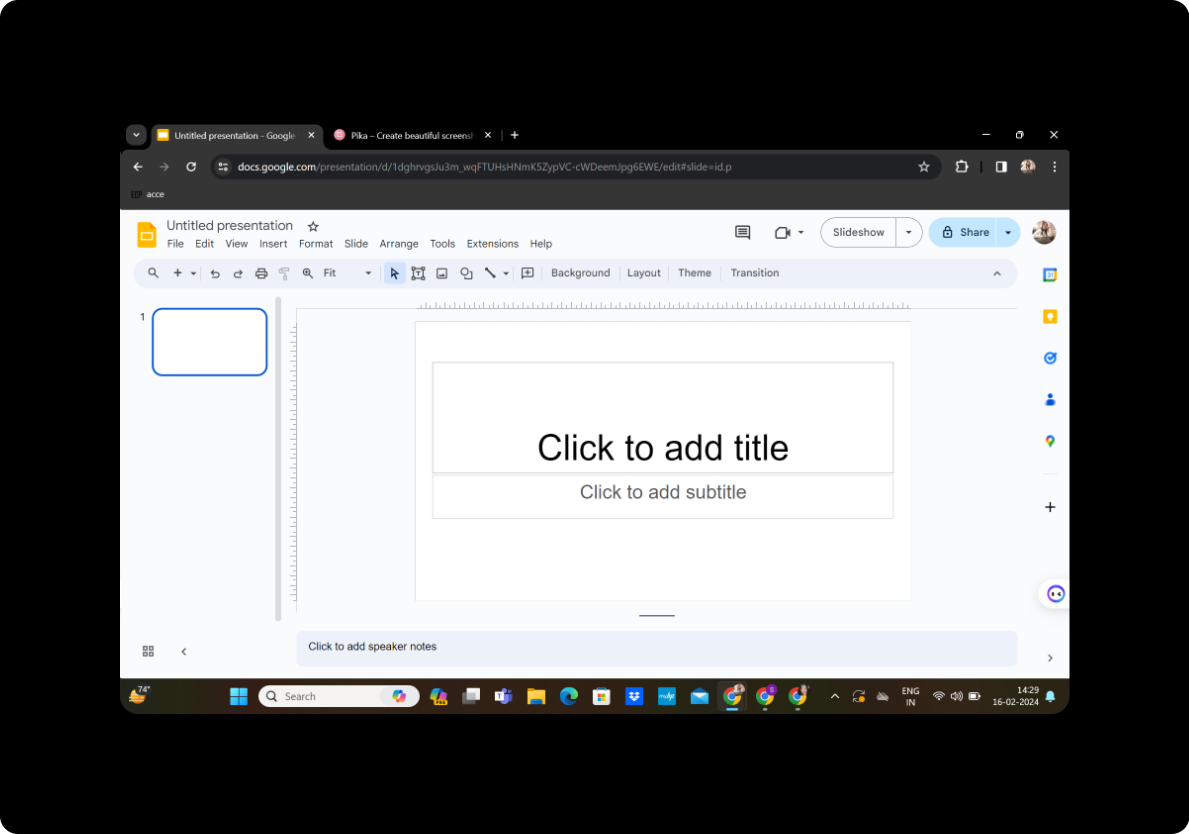Open the Edit menu

204,243
